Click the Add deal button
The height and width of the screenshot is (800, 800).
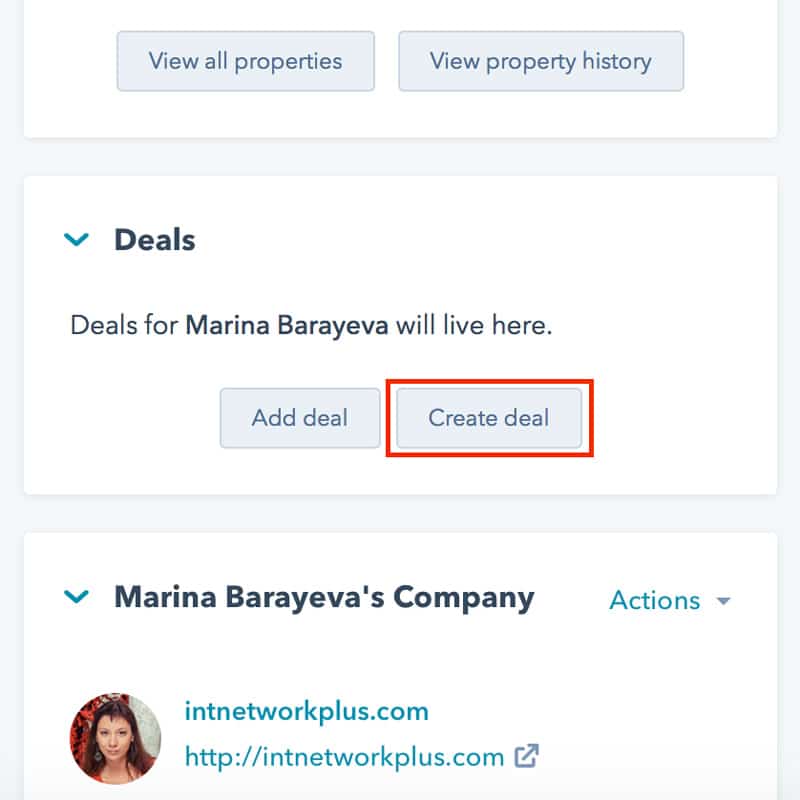(300, 418)
